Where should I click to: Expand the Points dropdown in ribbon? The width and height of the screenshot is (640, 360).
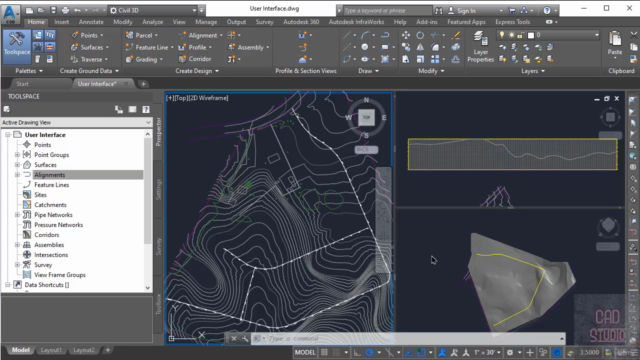[x=102, y=36]
